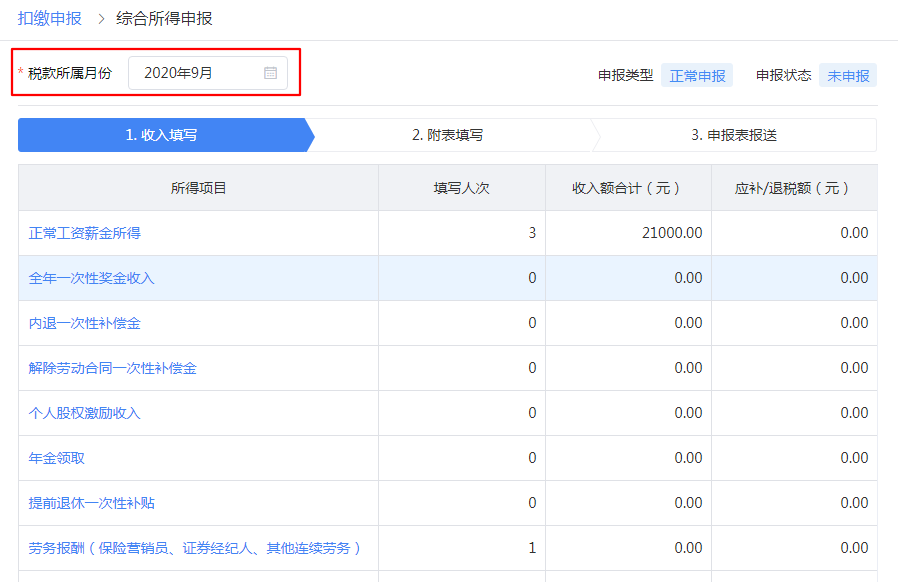Viewport: 898px width, 582px height.
Task: Open 全年一次性奖金收入 item link
Action: (92, 278)
